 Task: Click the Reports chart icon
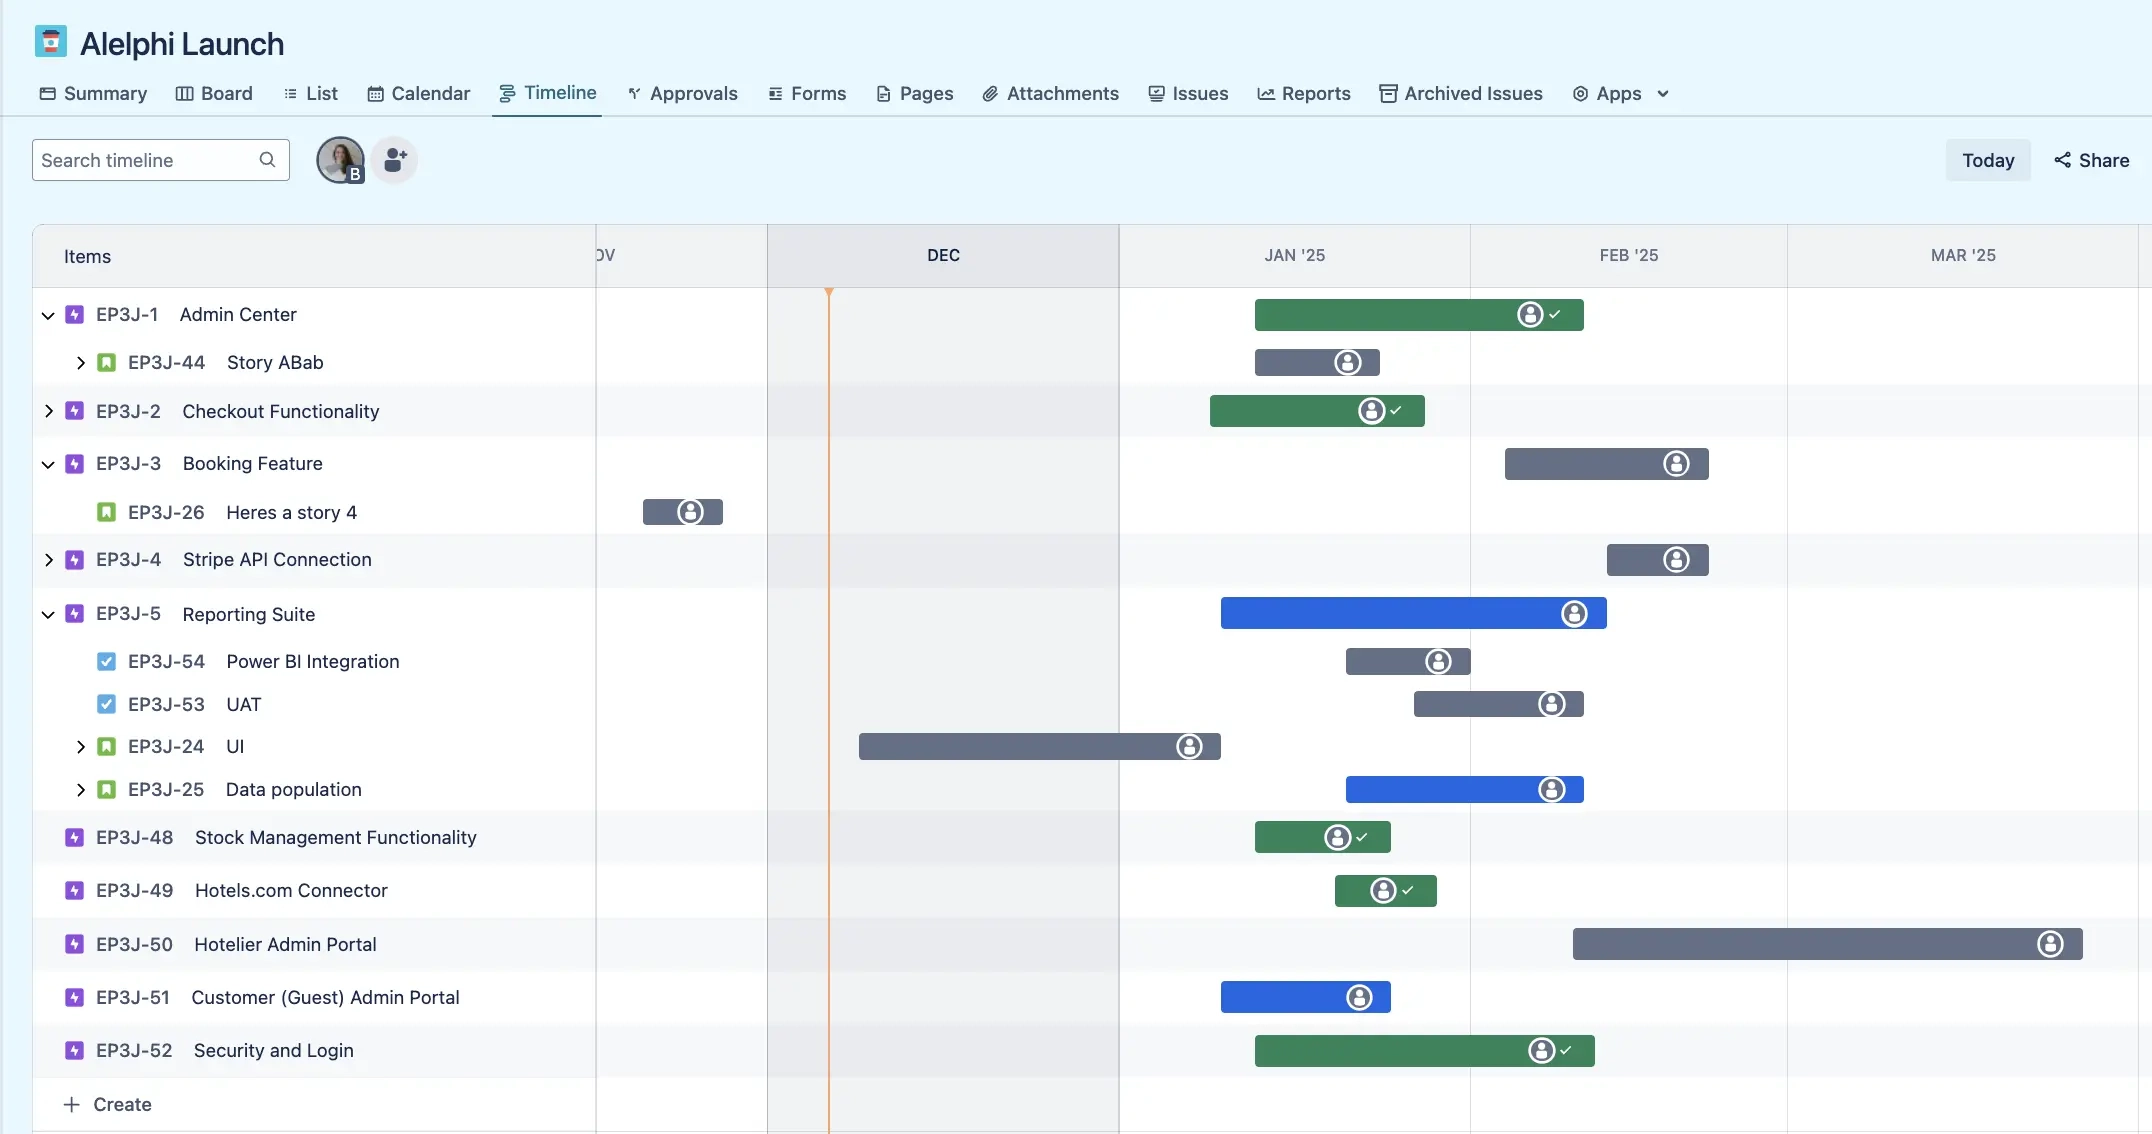[x=1267, y=93]
